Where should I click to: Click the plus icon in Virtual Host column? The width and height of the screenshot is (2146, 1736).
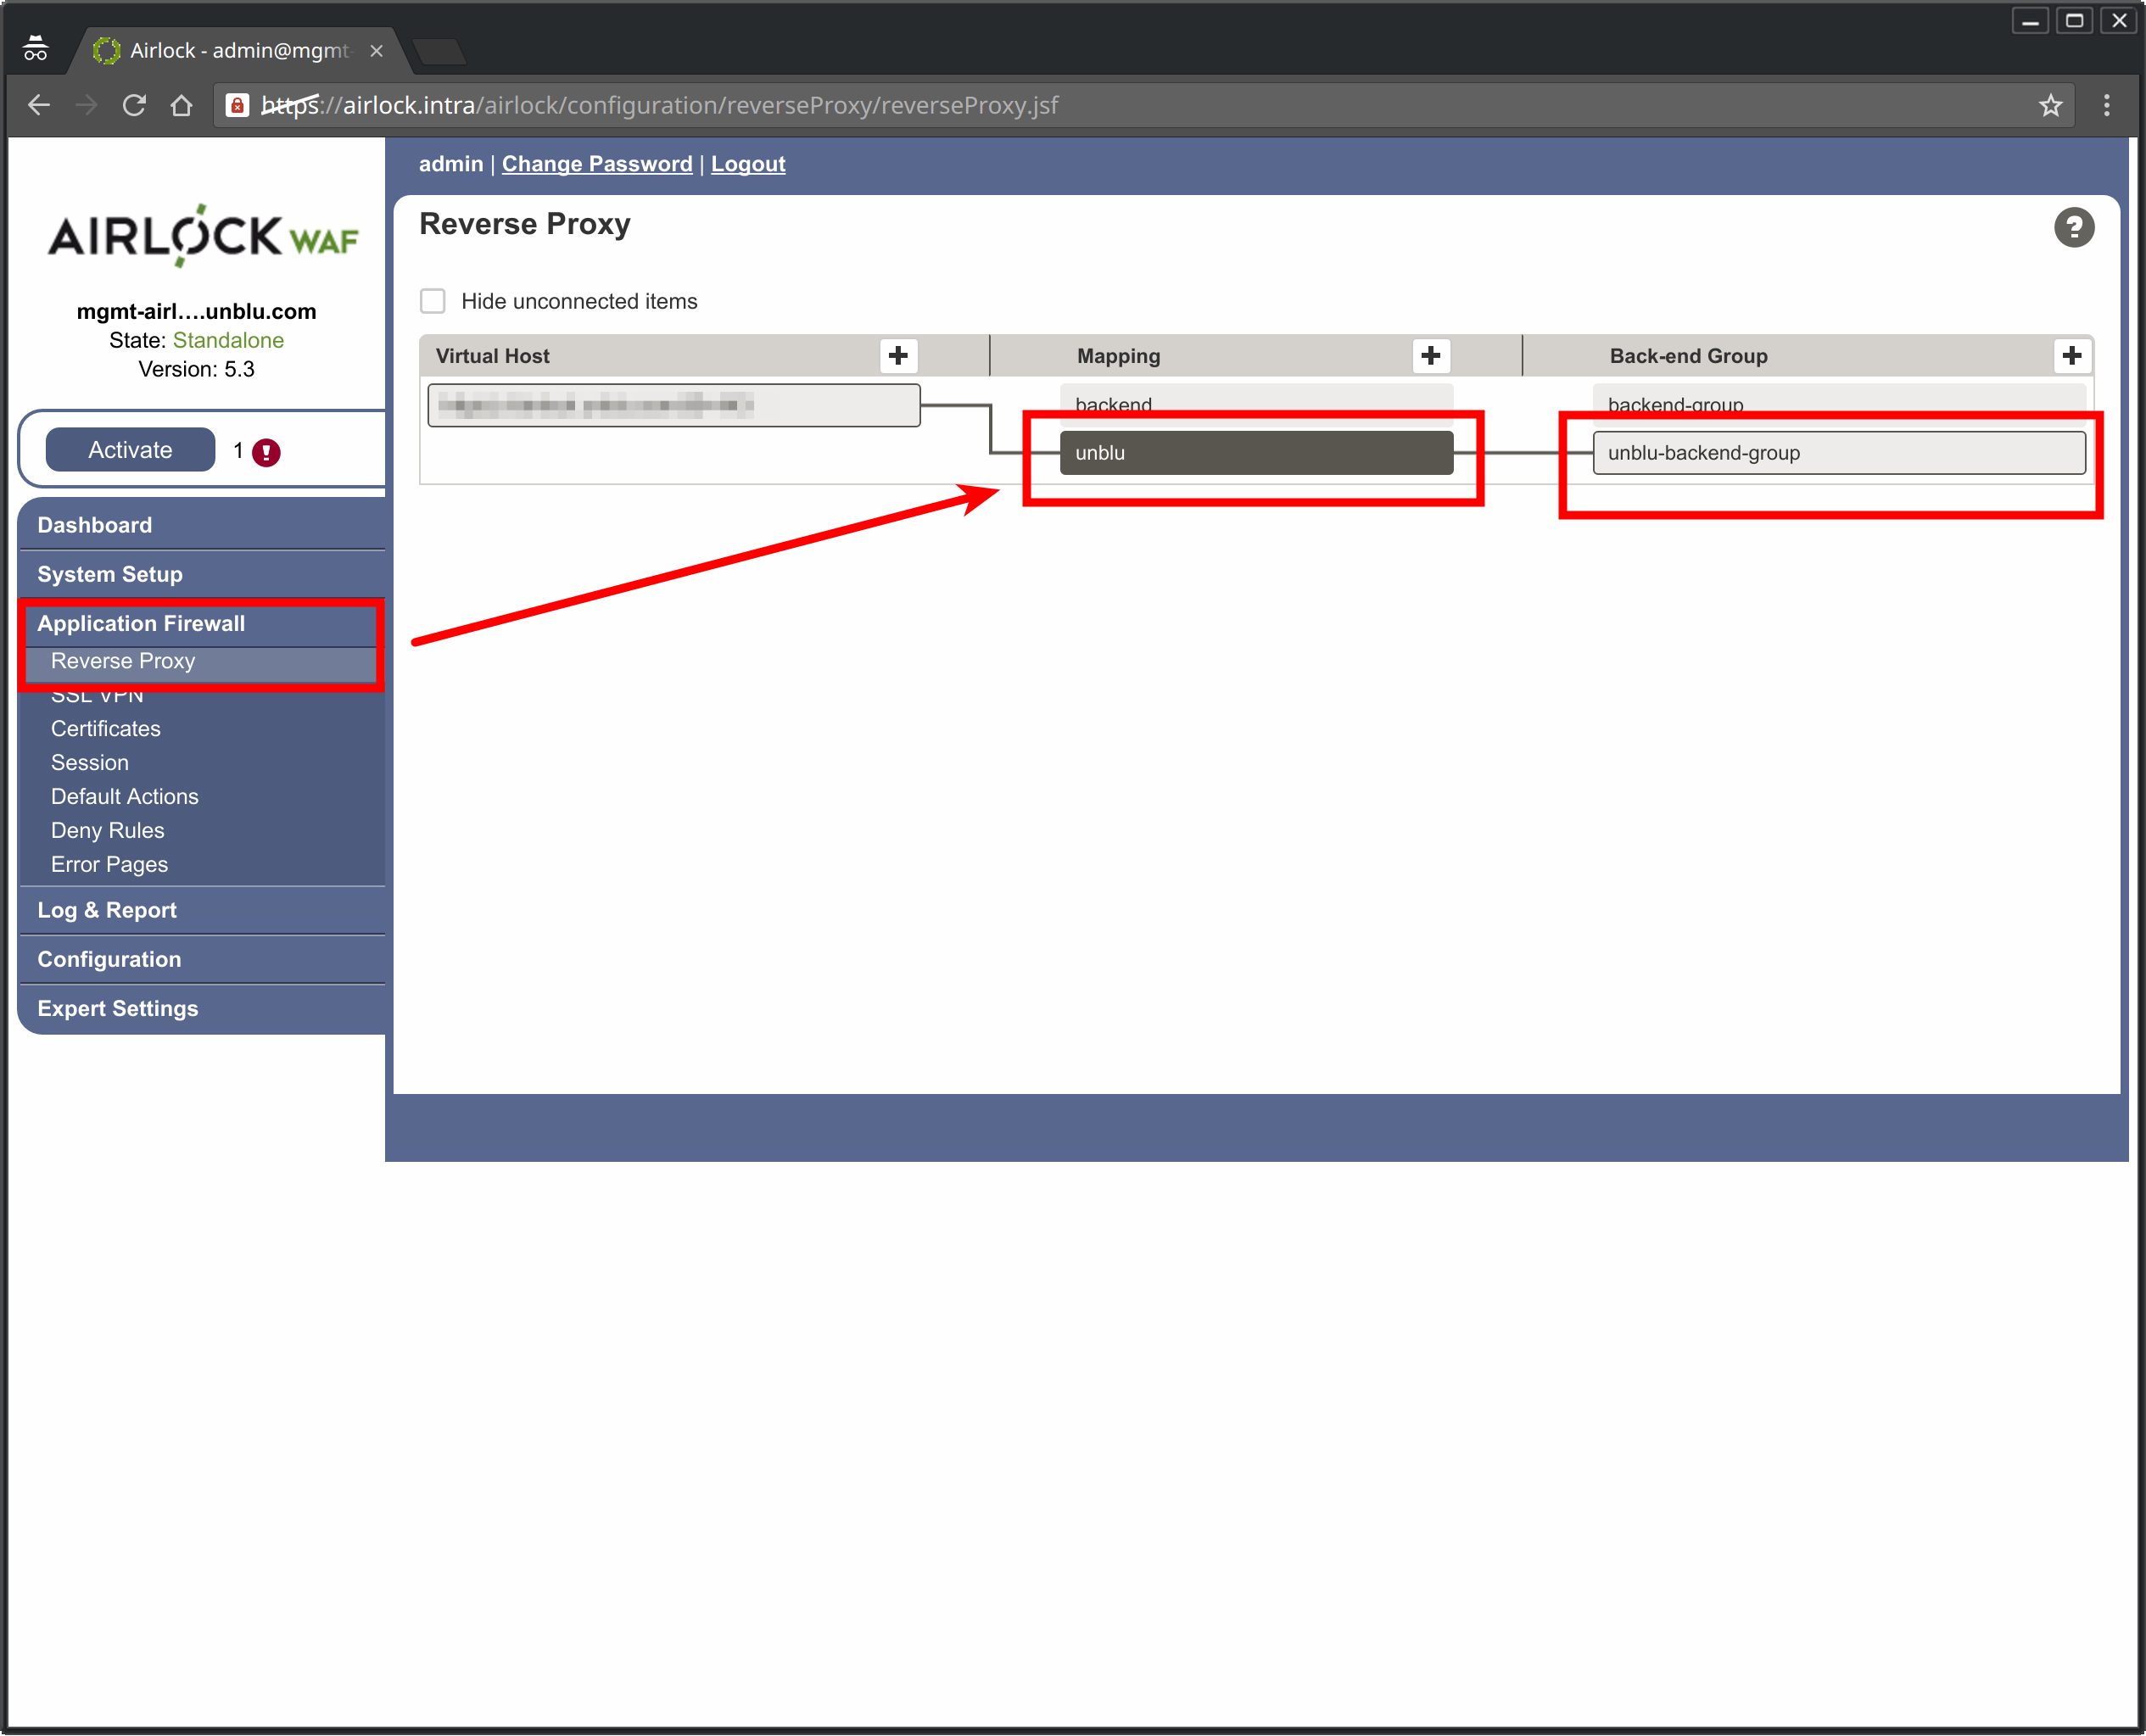click(897, 356)
